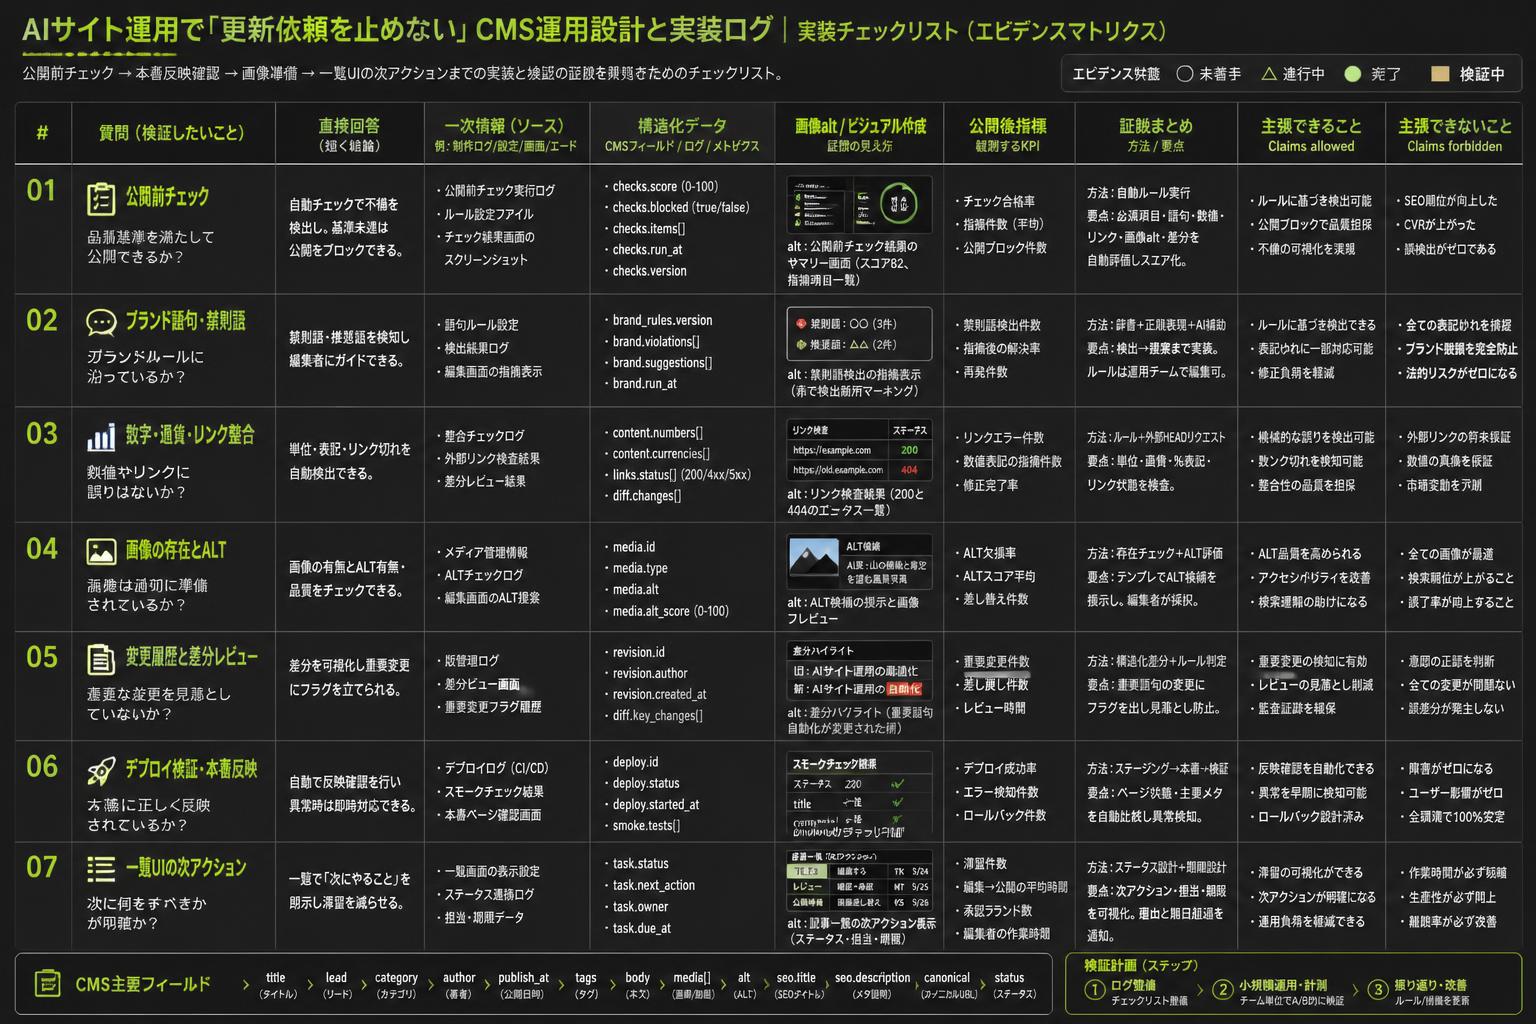The width and height of the screenshot is (1536, 1024).
Task: Click the empty circle 未着手 legend marker
Action: 1185,73
